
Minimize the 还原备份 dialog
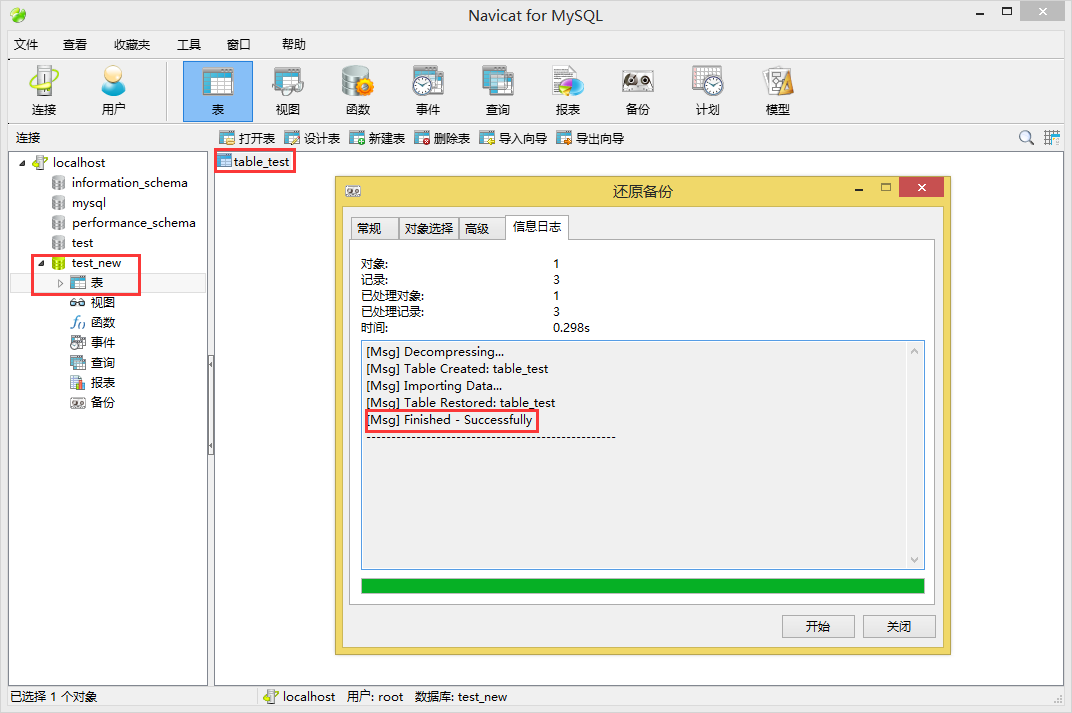(859, 188)
